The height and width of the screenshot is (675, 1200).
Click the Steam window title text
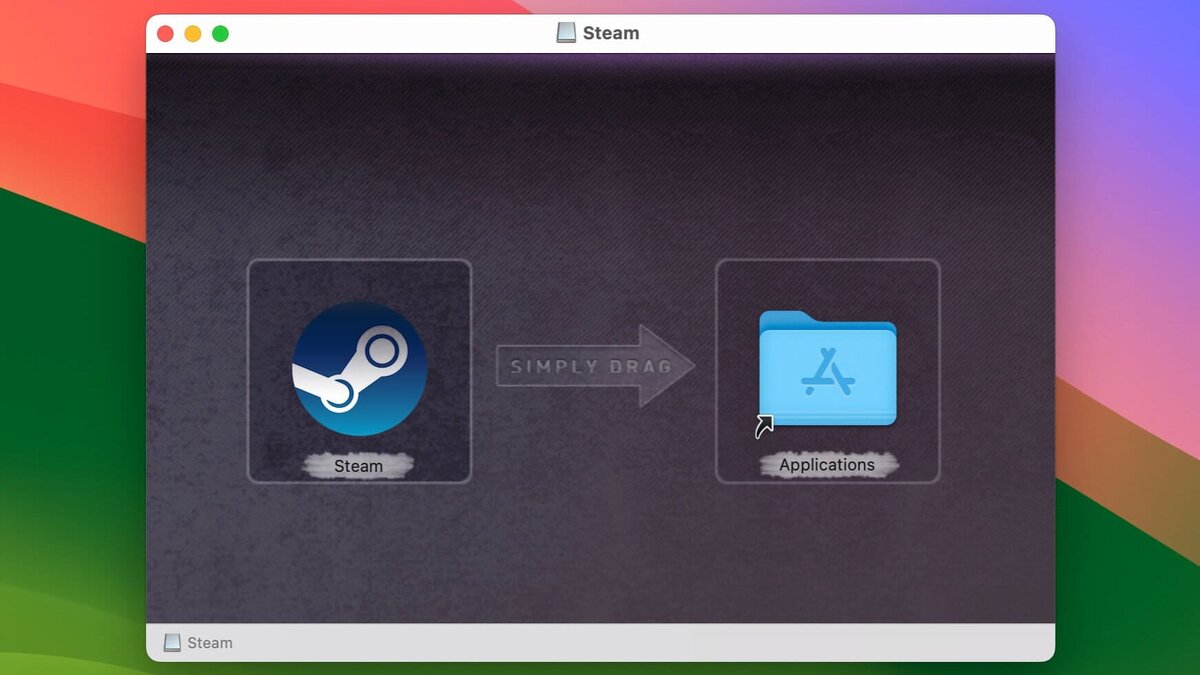pos(611,33)
